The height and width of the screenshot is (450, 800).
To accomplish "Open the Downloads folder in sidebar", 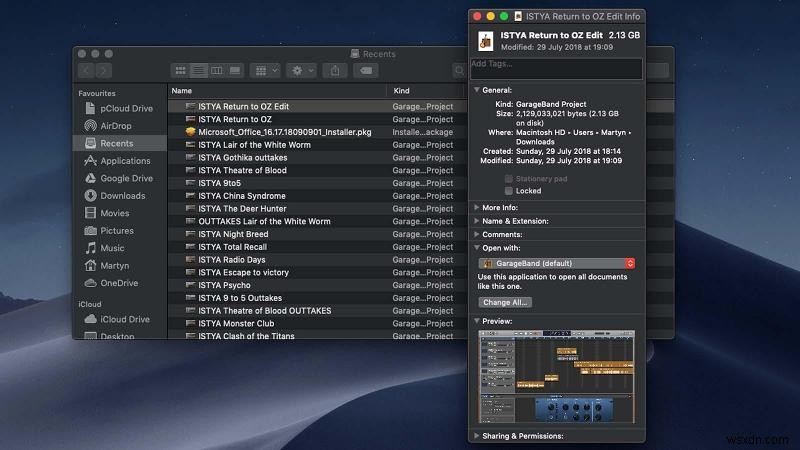I will (x=122, y=196).
